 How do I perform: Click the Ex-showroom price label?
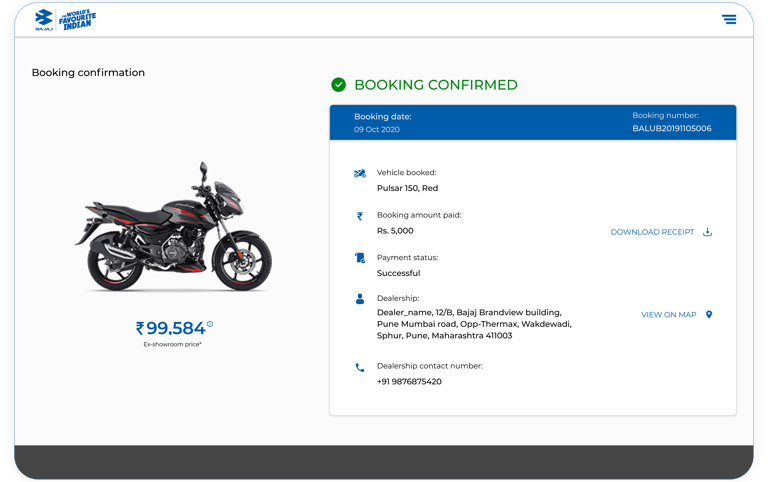pos(172,344)
